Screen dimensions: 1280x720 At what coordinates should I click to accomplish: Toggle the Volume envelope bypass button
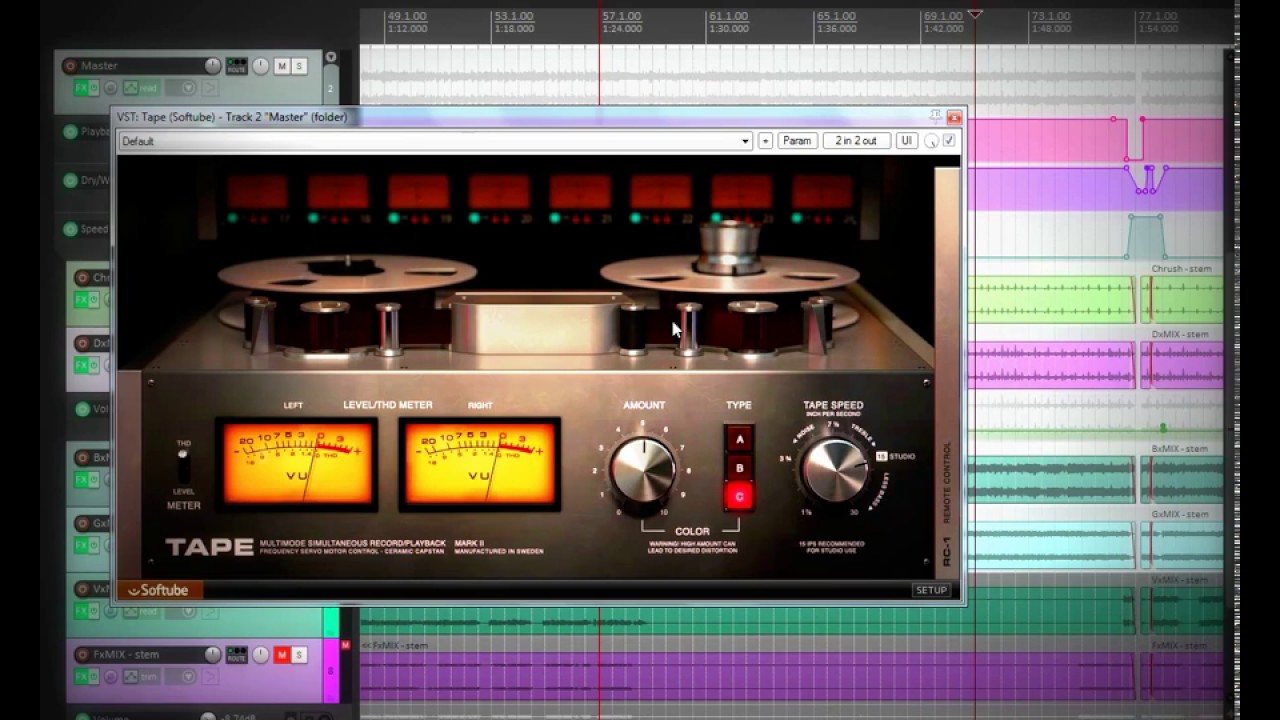[82, 409]
